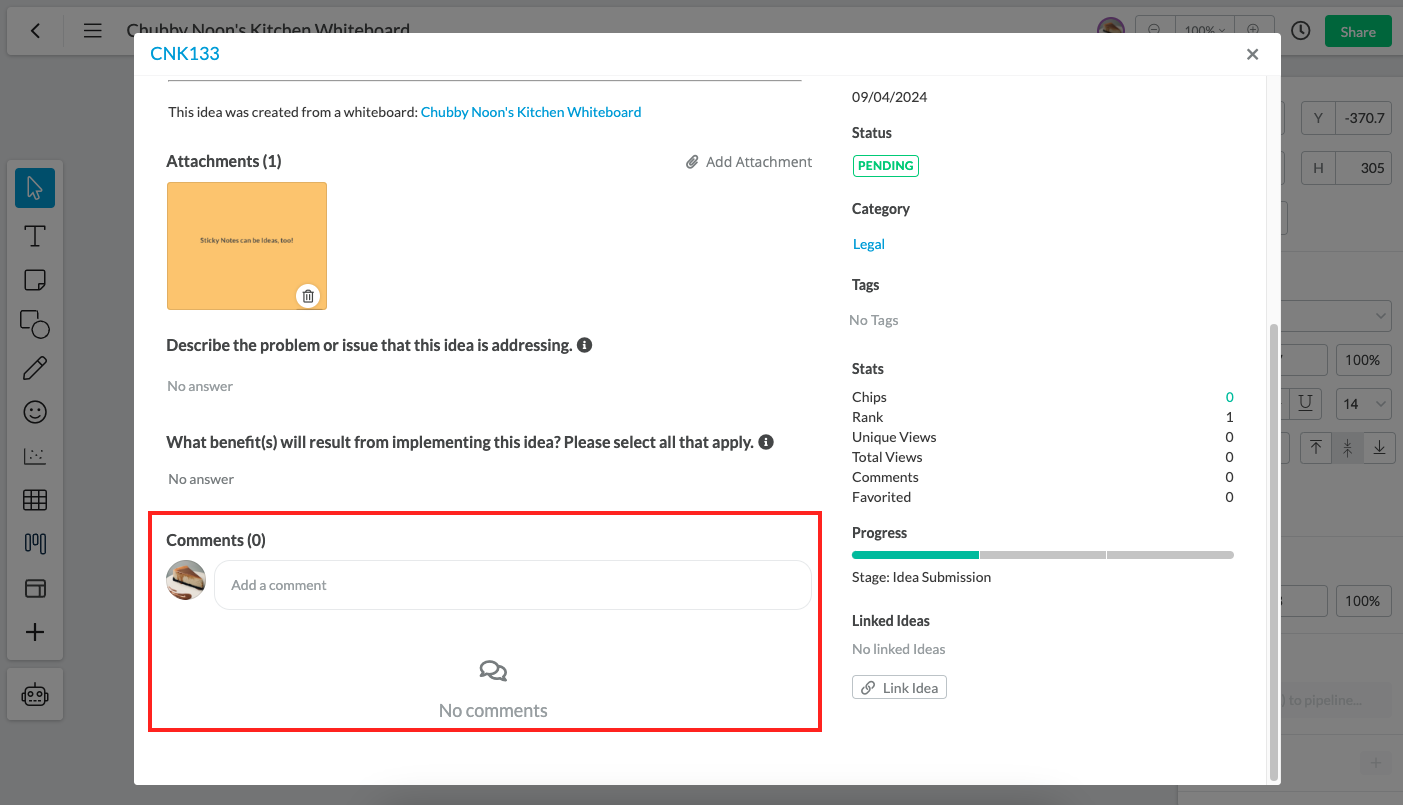Open the Legal category link
This screenshot has width=1403, height=805.
point(869,244)
